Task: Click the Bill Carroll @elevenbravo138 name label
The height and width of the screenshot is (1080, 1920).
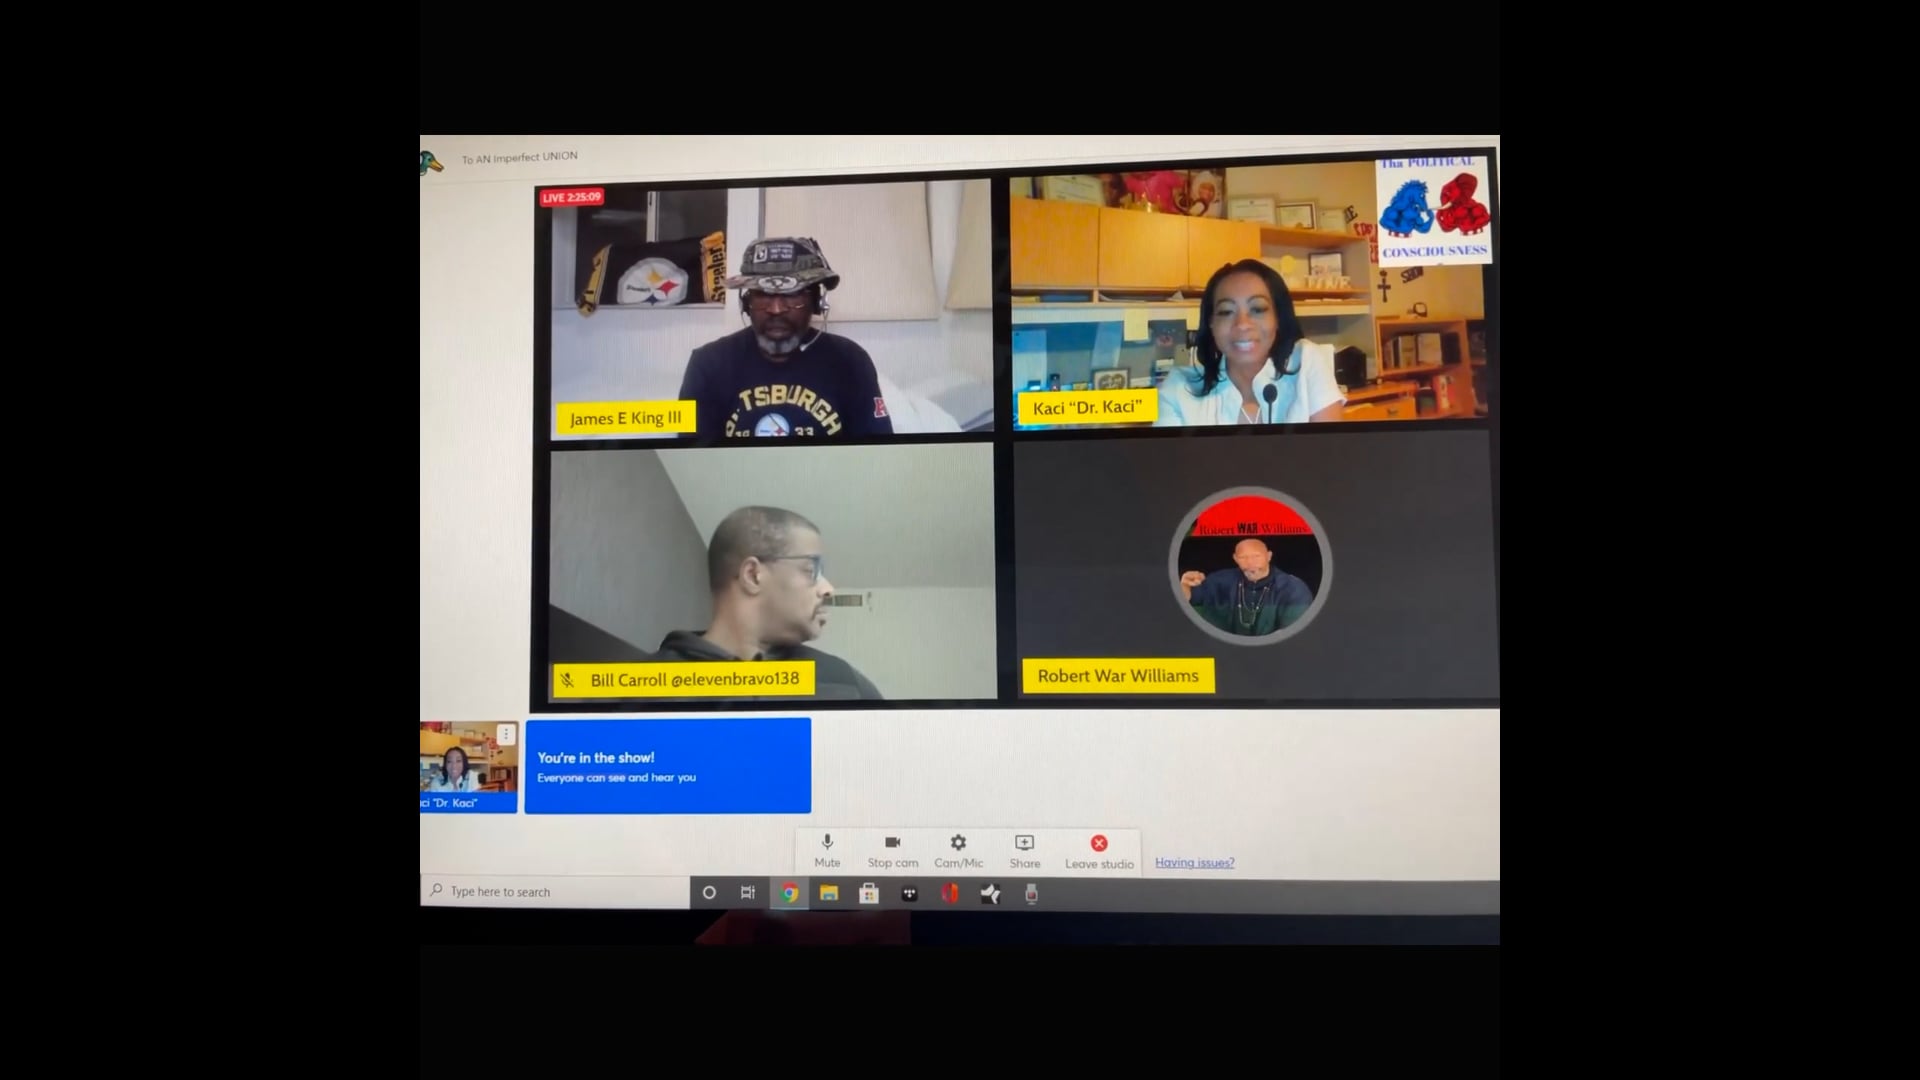Action: coord(684,679)
